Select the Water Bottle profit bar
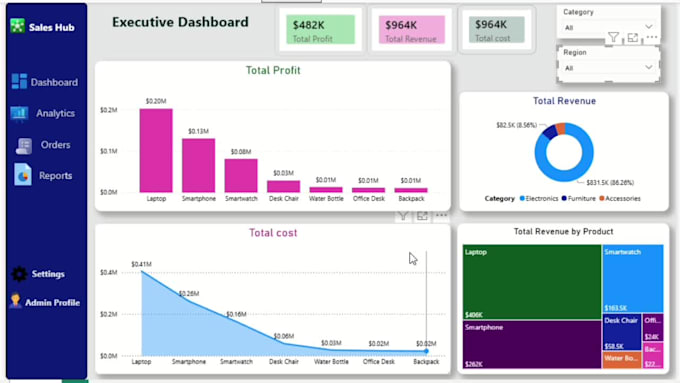Screen dimensions: 680x383 pyautogui.click(x=326, y=190)
